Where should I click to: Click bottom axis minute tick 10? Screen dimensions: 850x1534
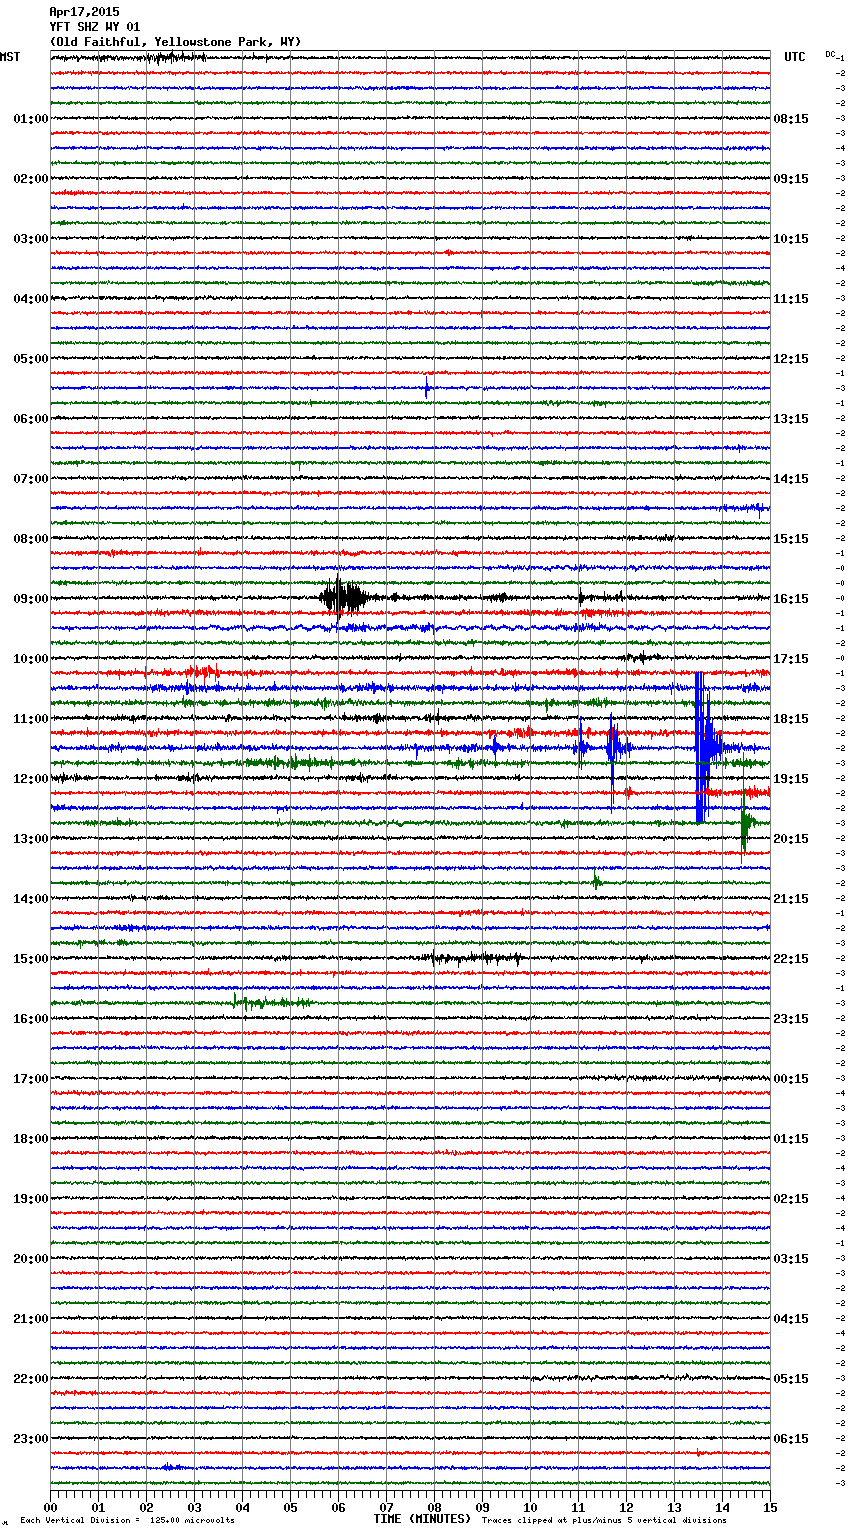pyautogui.click(x=531, y=1507)
